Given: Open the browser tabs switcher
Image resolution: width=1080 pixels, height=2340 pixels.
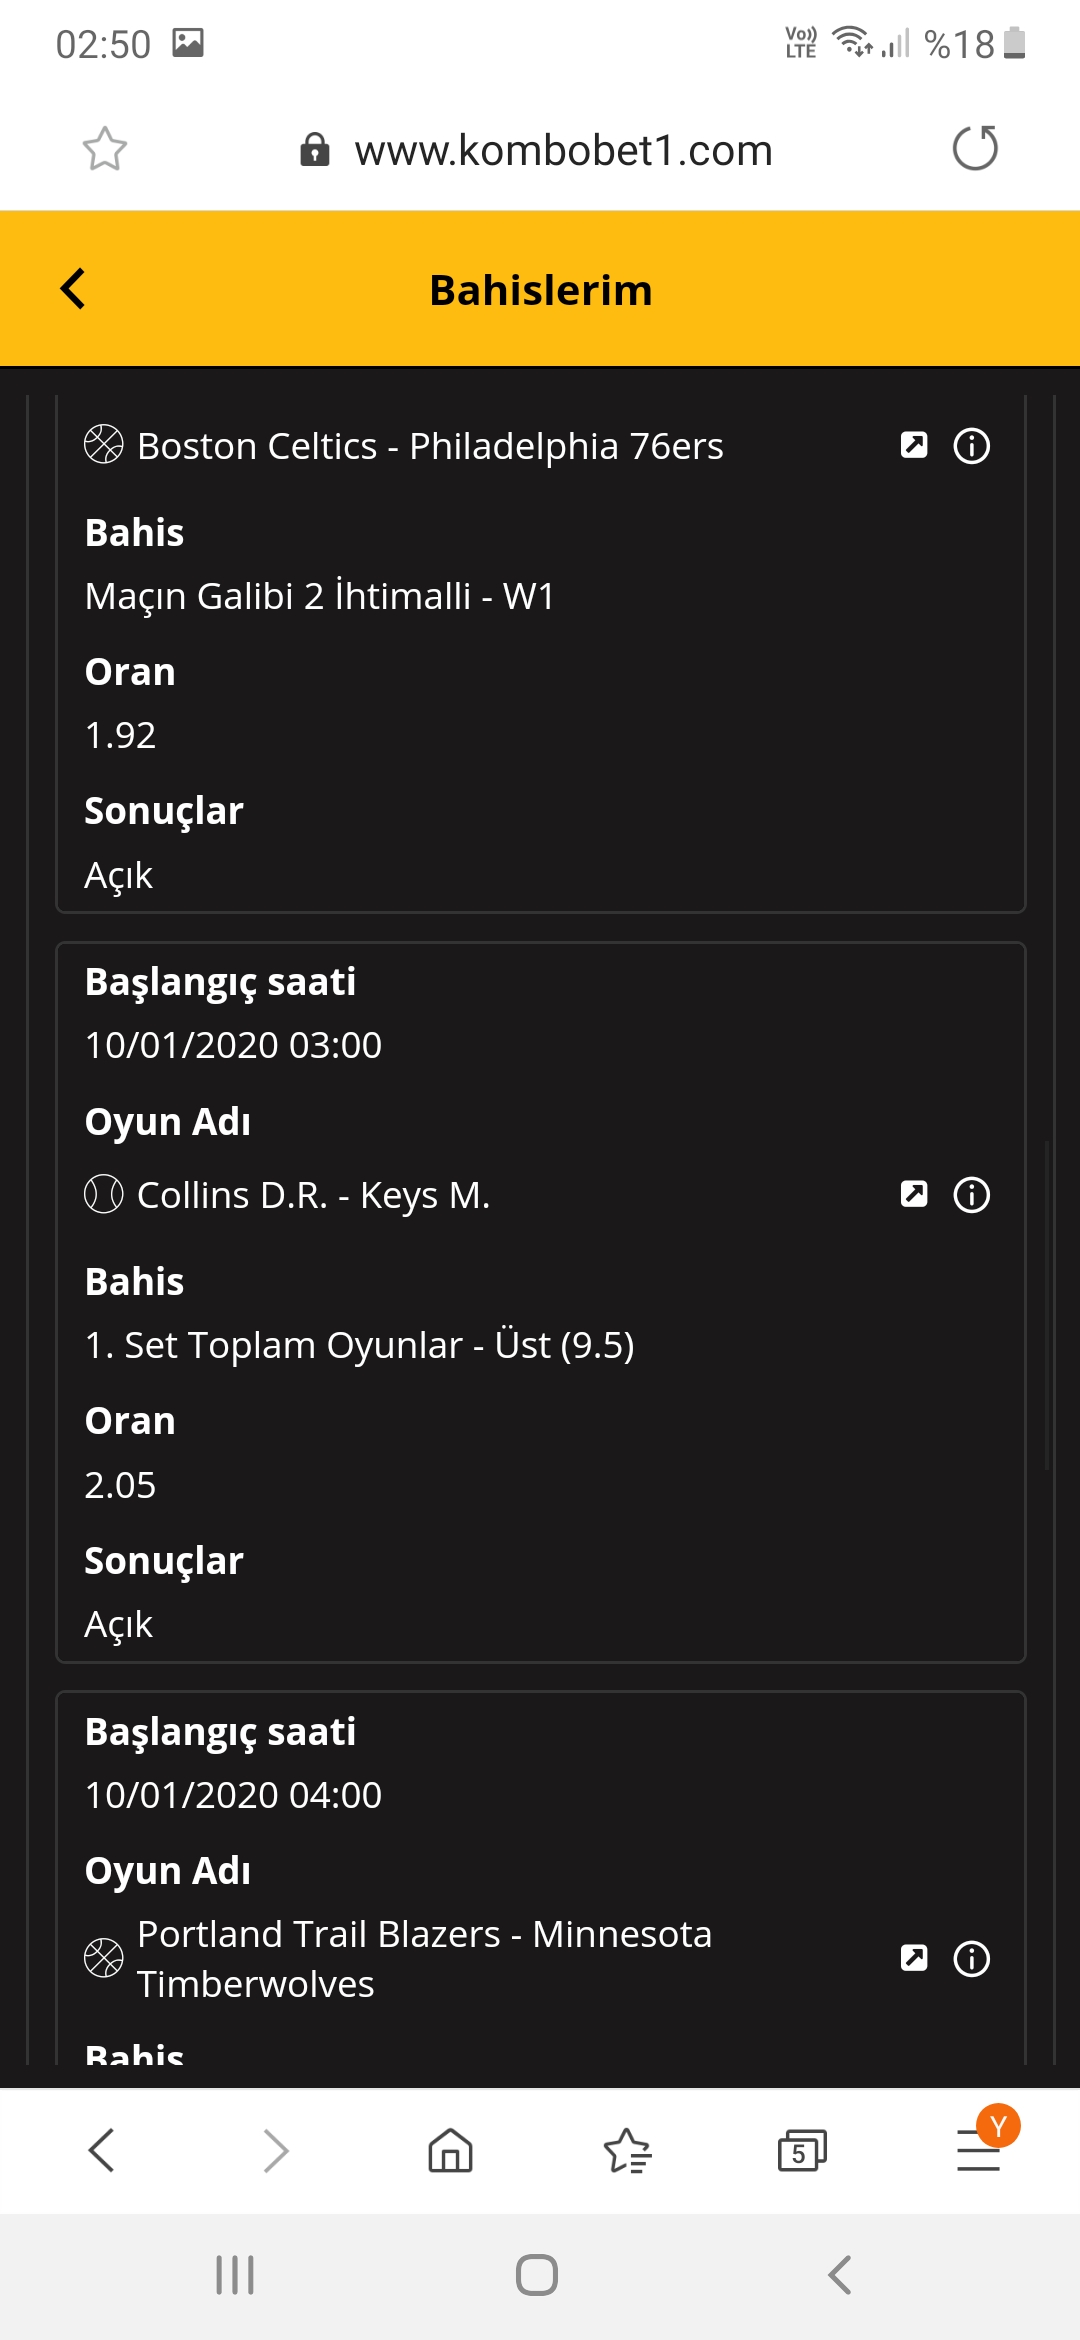Looking at the screenshot, I should [802, 2150].
